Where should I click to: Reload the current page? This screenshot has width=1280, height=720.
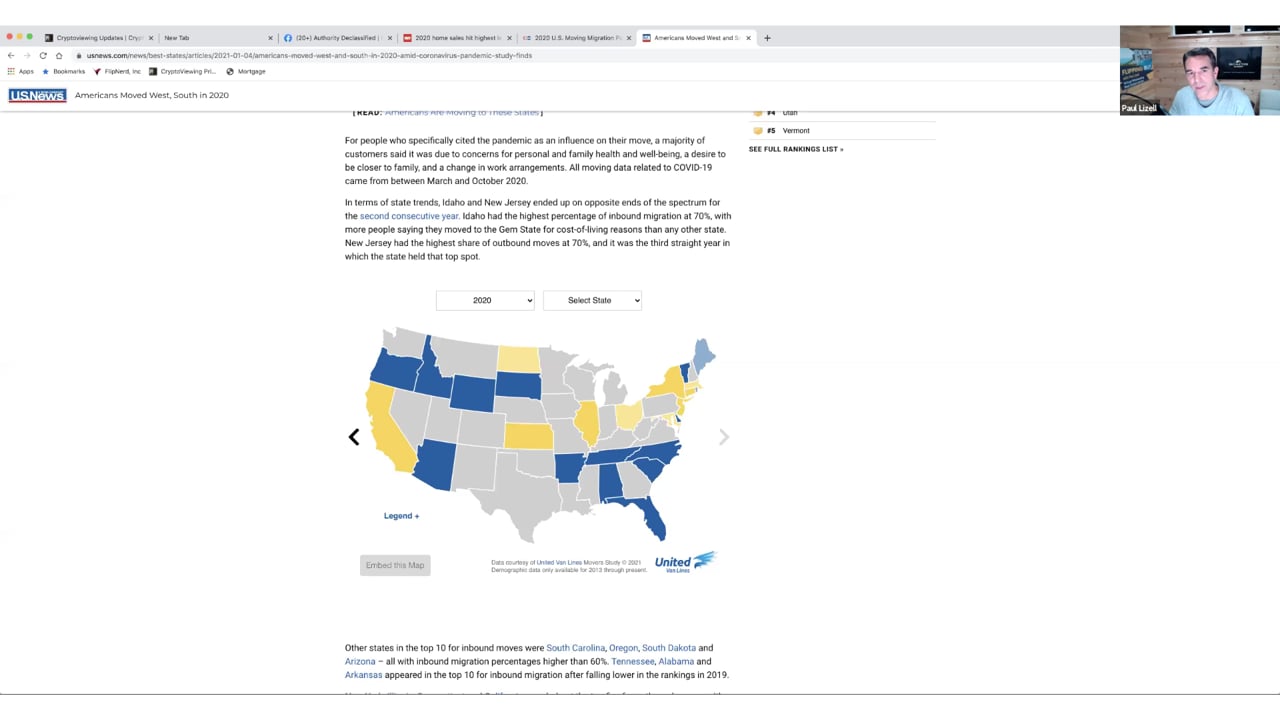coord(43,55)
